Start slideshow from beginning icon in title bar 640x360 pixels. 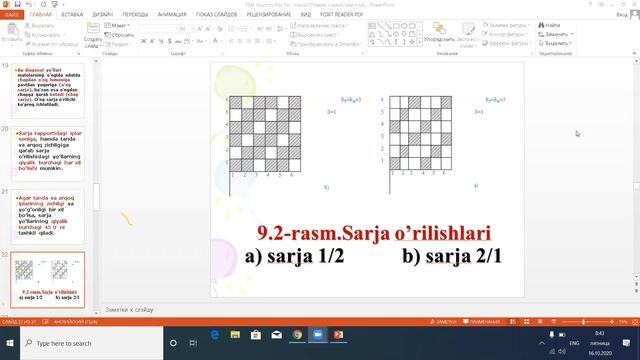point(55,4)
